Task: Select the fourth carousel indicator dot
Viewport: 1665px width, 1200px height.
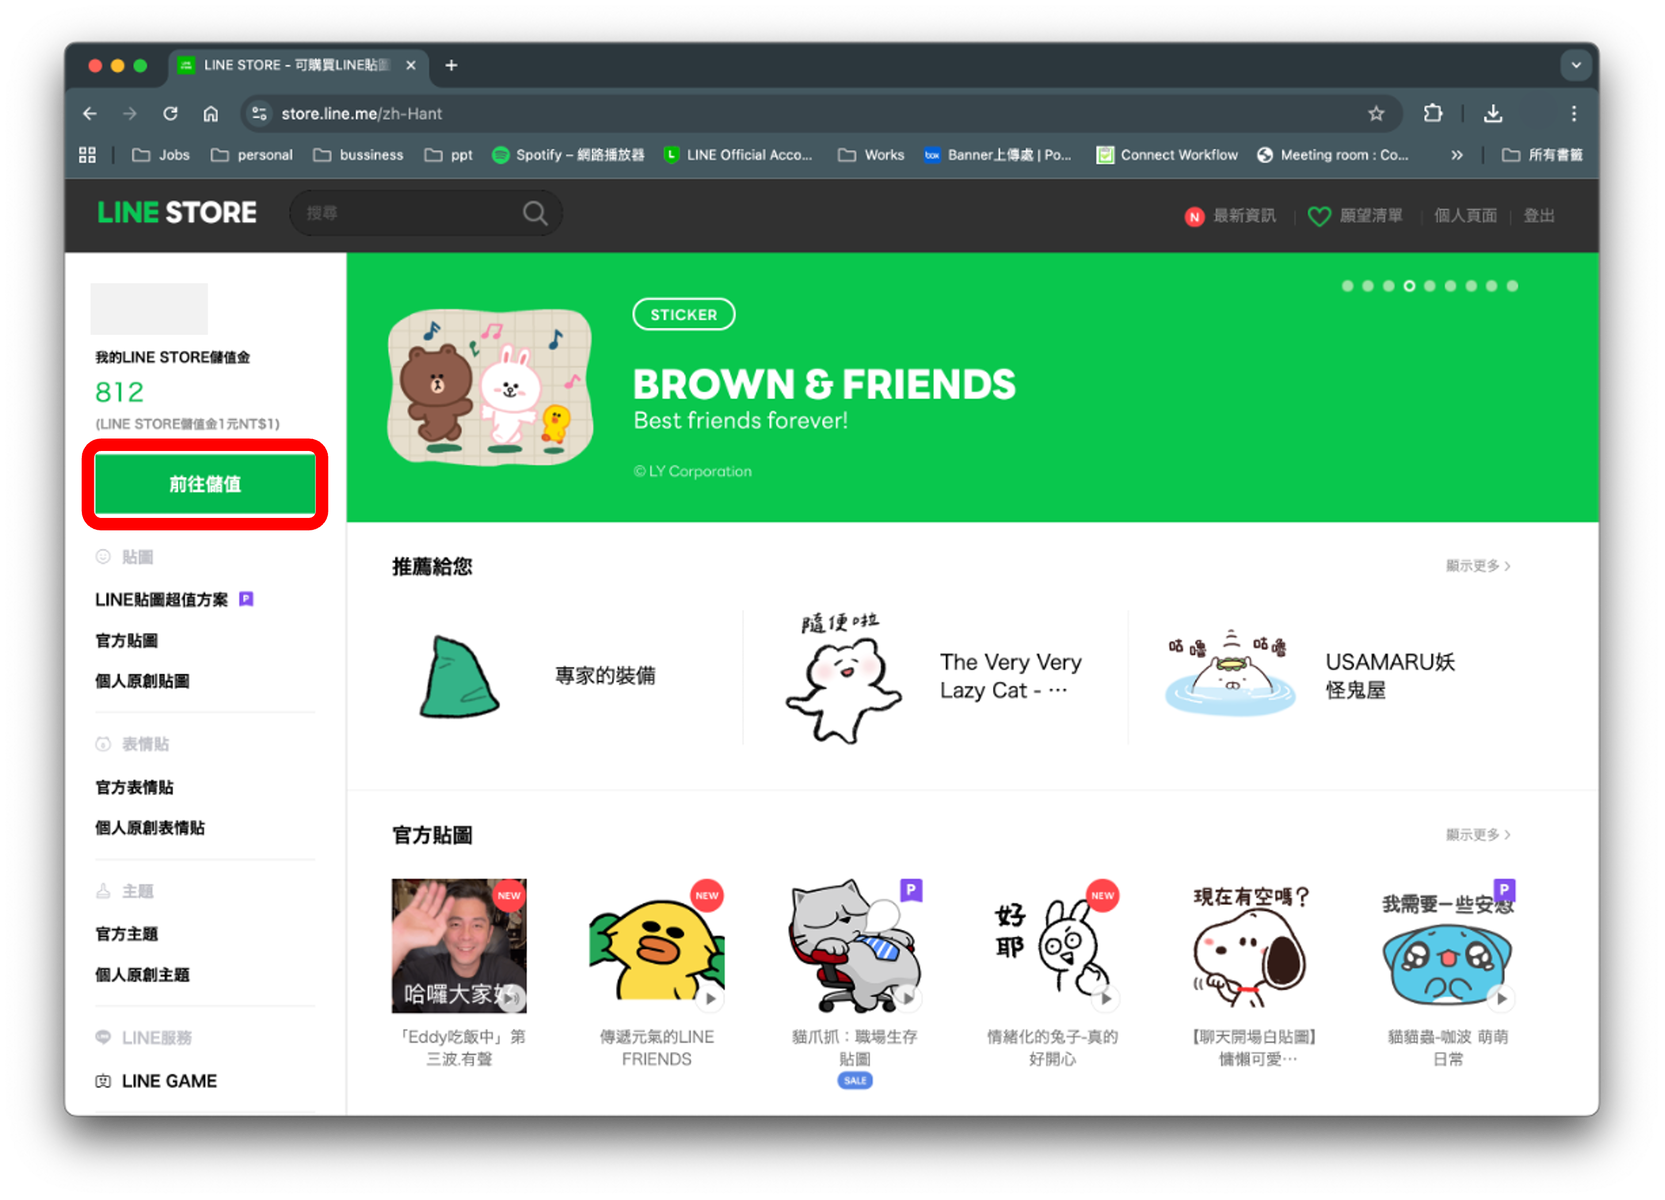Action: pos(1409,286)
